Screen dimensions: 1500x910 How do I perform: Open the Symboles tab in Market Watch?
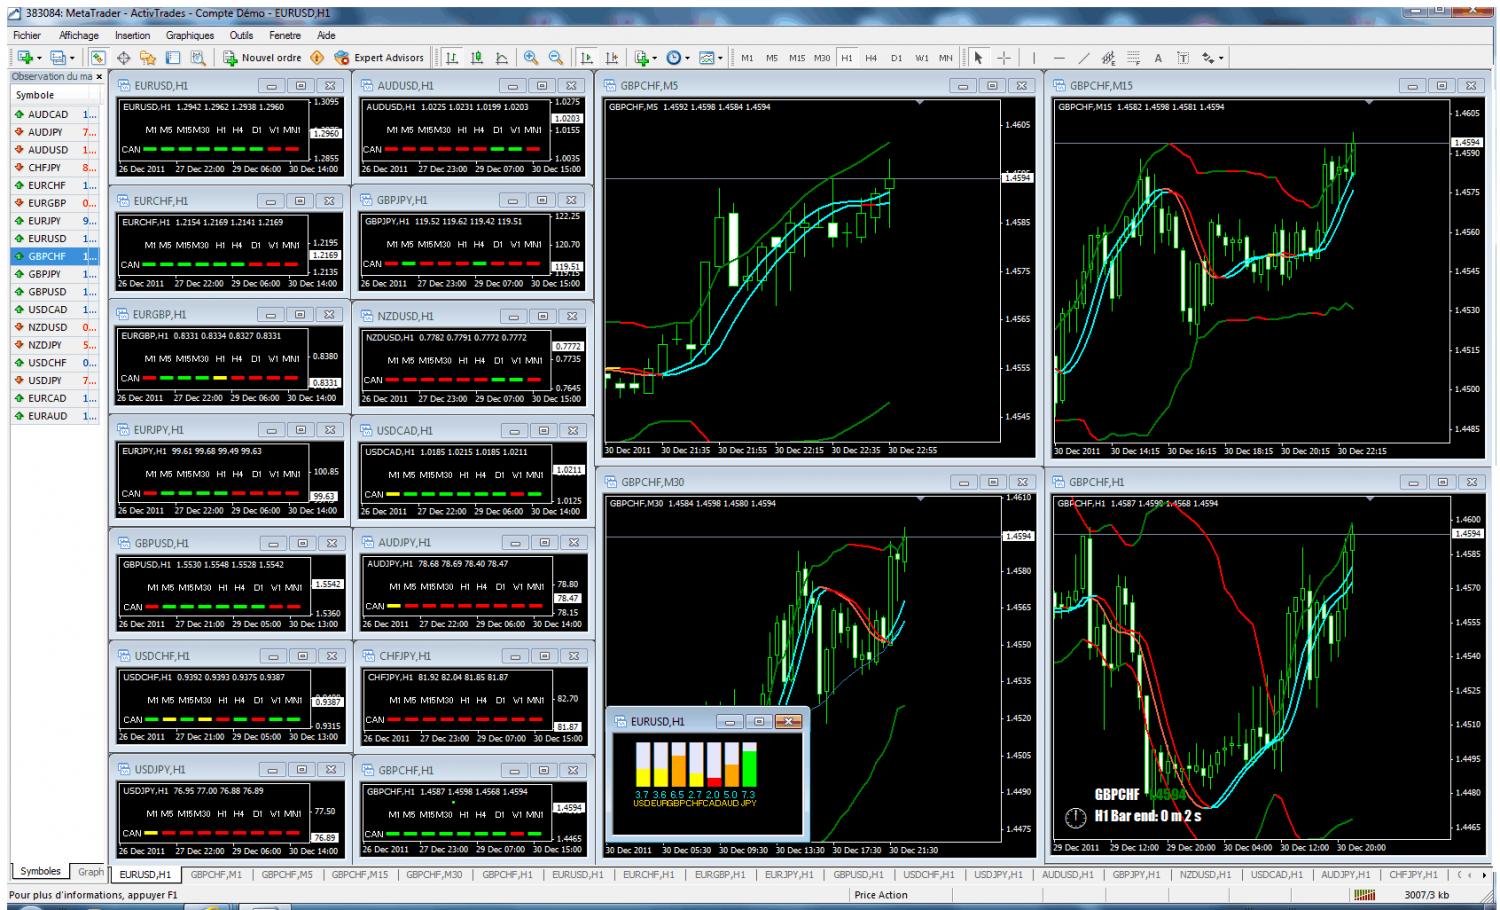pos(40,872)
